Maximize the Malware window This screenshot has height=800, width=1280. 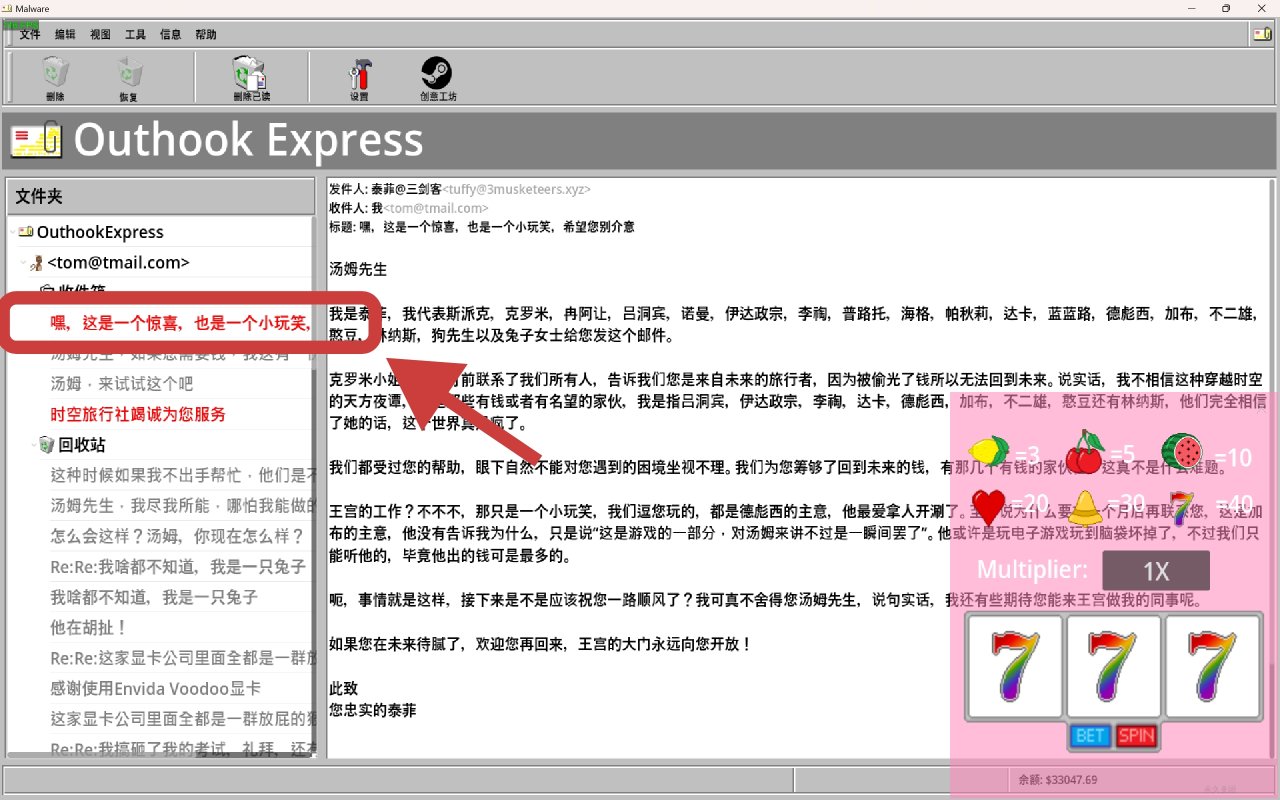coord(1226,8)
